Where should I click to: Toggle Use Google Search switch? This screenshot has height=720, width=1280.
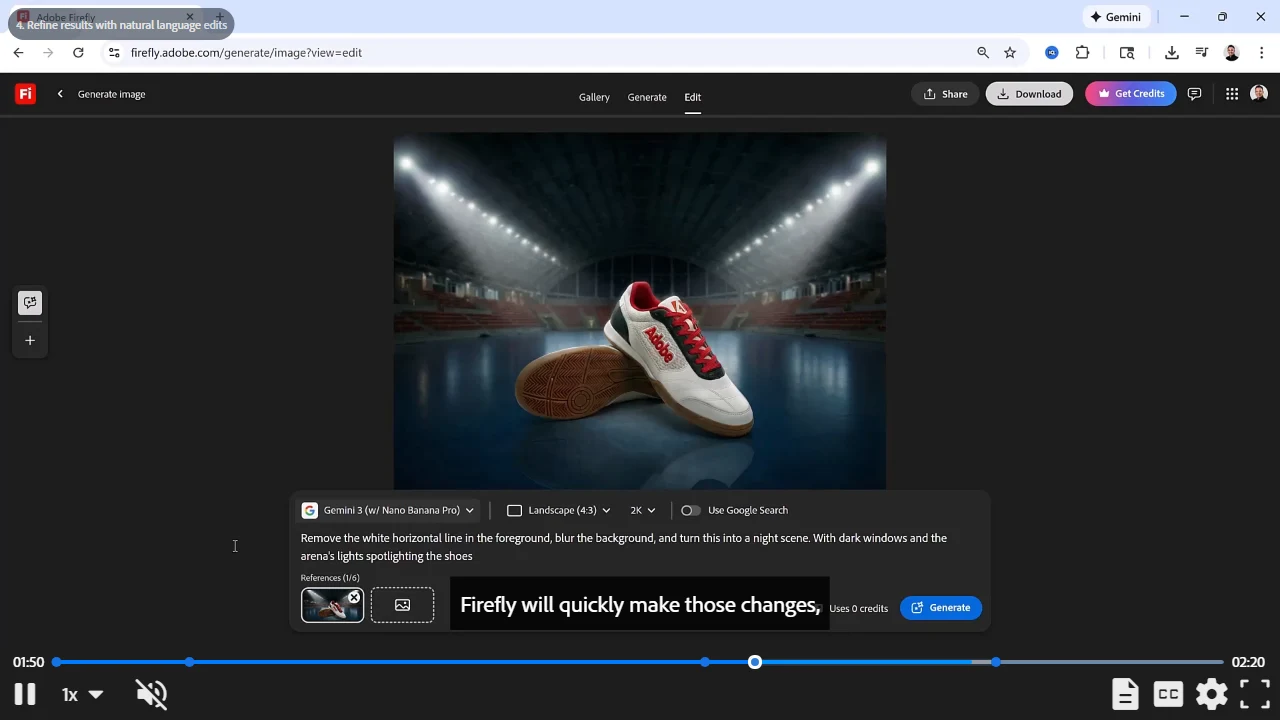[x=690, y=510]
